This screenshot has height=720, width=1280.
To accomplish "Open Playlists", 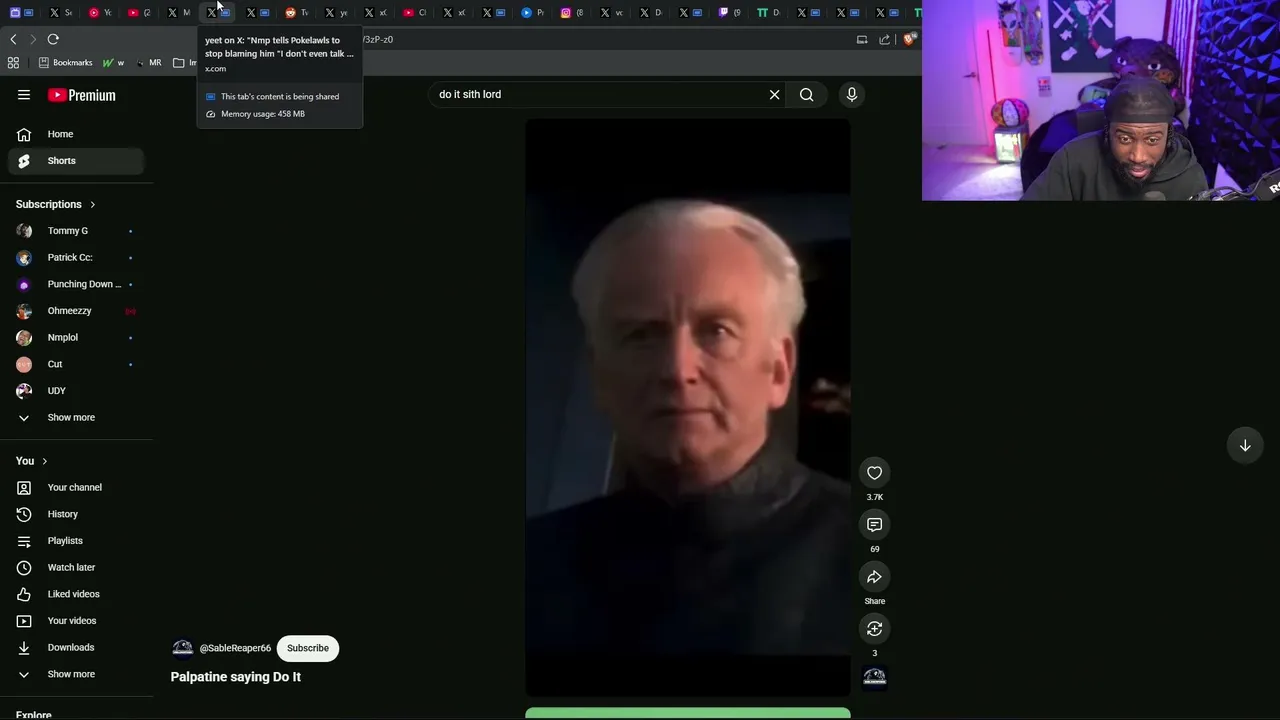I will pyautogui.click(x=76, y=541).
